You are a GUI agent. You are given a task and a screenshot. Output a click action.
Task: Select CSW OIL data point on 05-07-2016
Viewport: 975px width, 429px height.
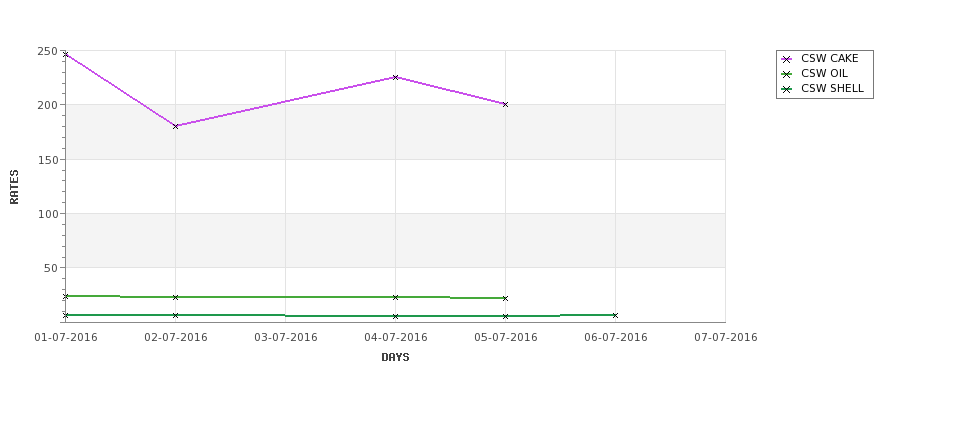tap(506, 298)
